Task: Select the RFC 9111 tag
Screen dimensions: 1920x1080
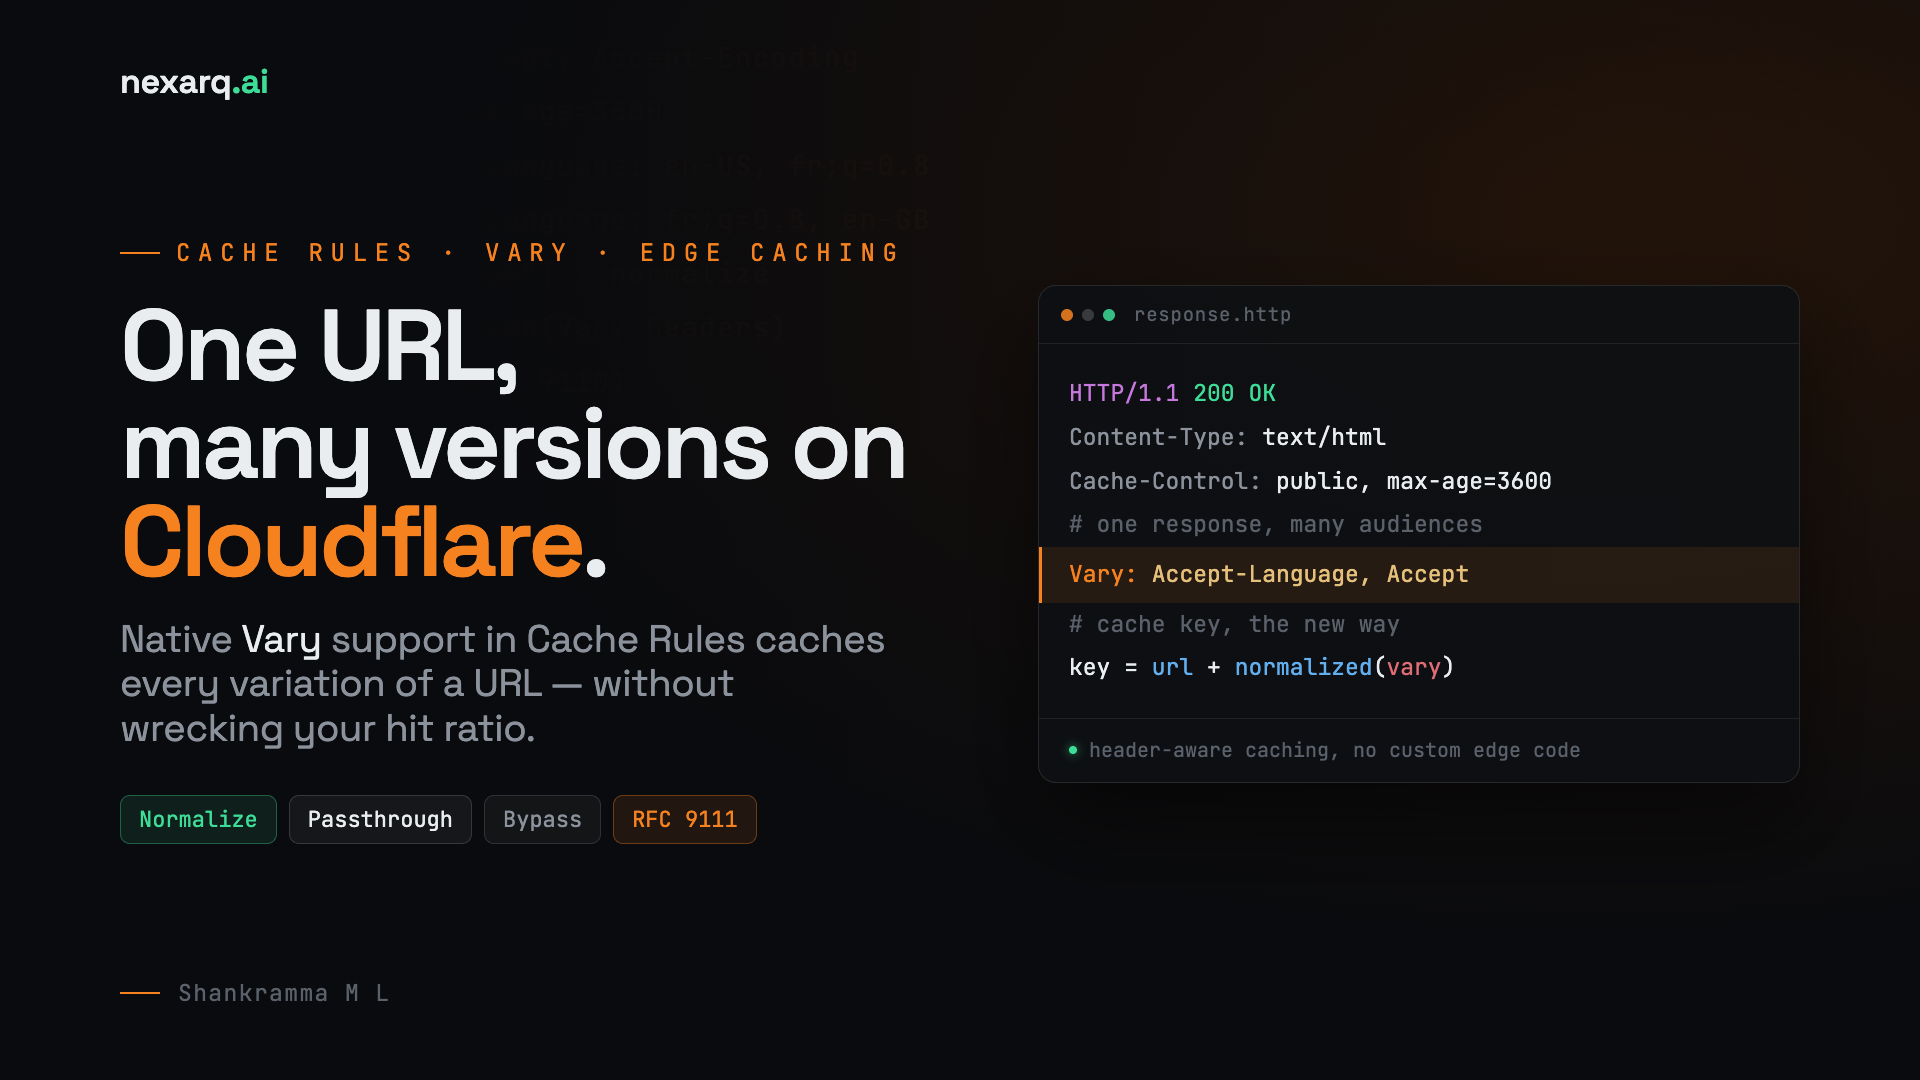Action: pos(685,819)
